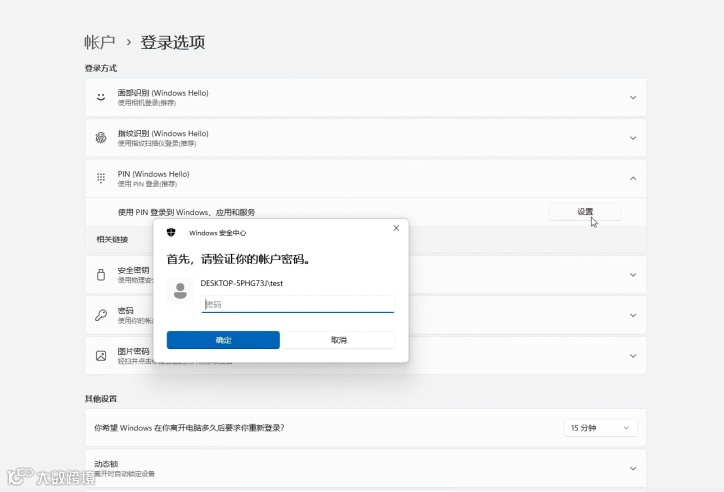The height and width of the screenshot is (492, 724).
Task: Collapse the PIN (Windows Hello) section
Action: (x=633, y=178)
